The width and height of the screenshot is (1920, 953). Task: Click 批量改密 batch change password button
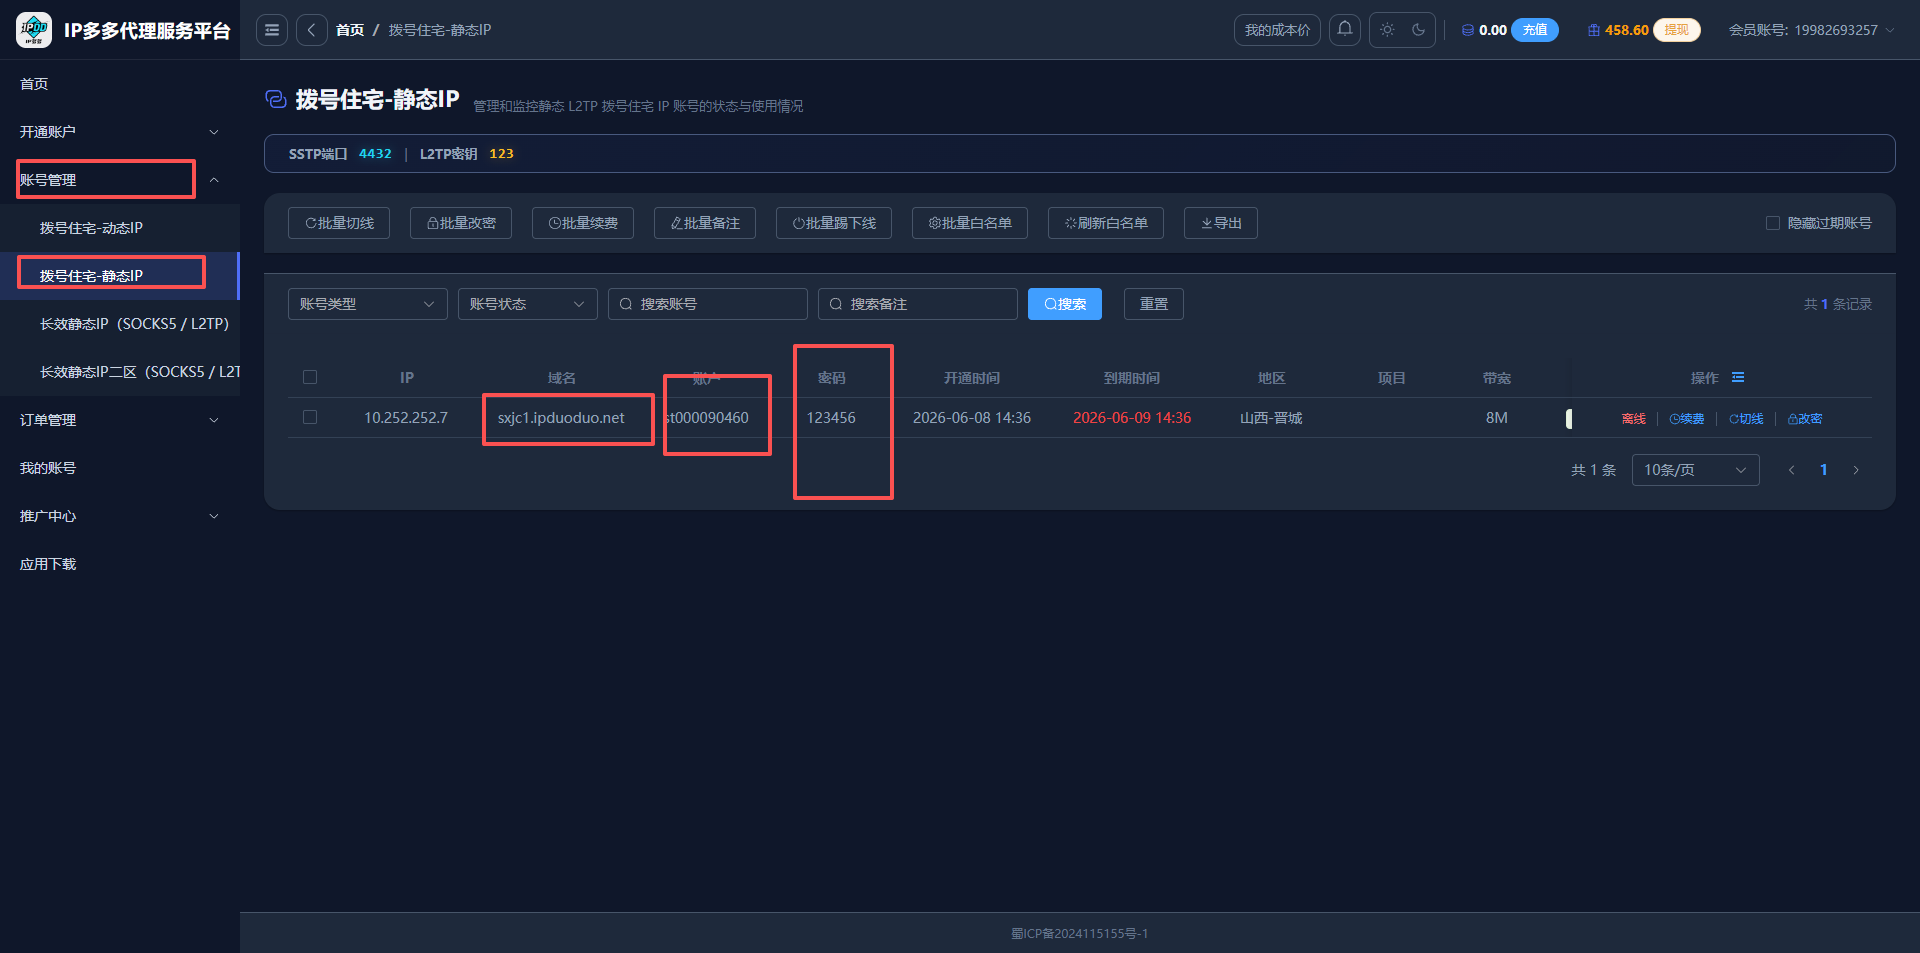tap(461, 223)
